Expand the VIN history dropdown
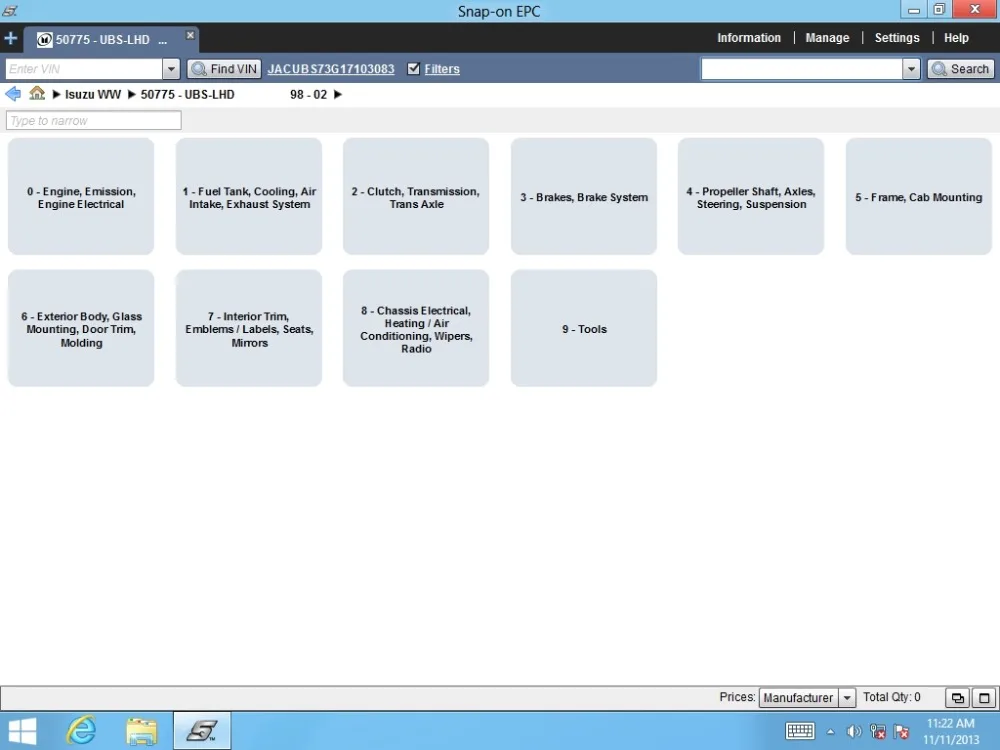This screenshot has width=1000, height=750. 171,69
